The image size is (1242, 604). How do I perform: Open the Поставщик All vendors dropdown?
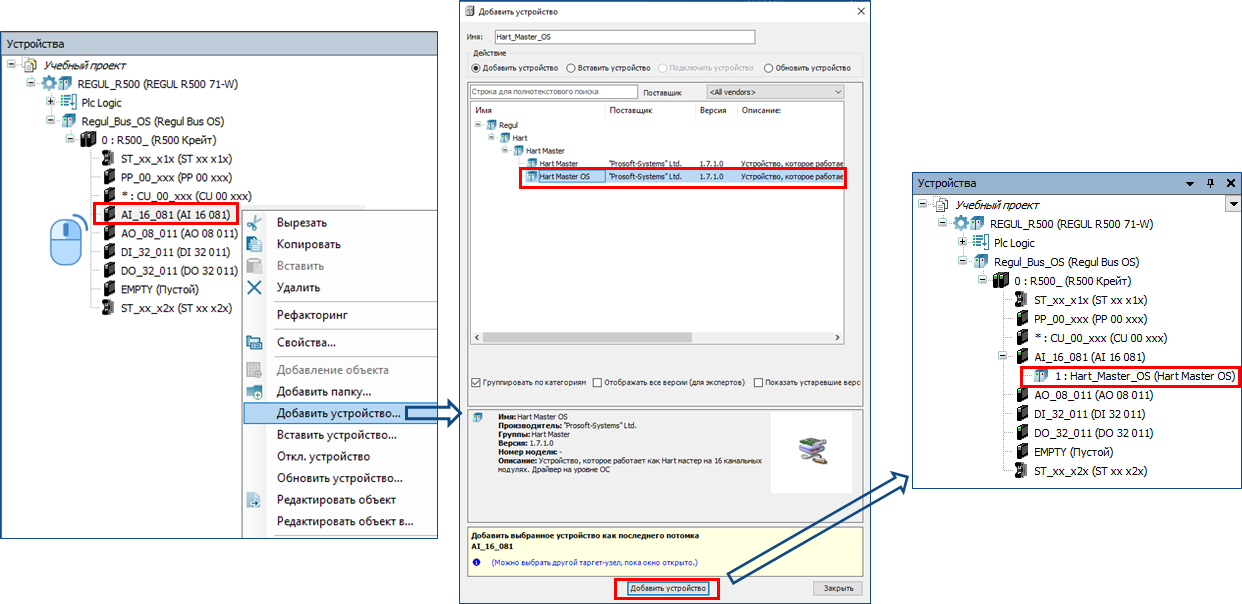click(x=774, y=92)
